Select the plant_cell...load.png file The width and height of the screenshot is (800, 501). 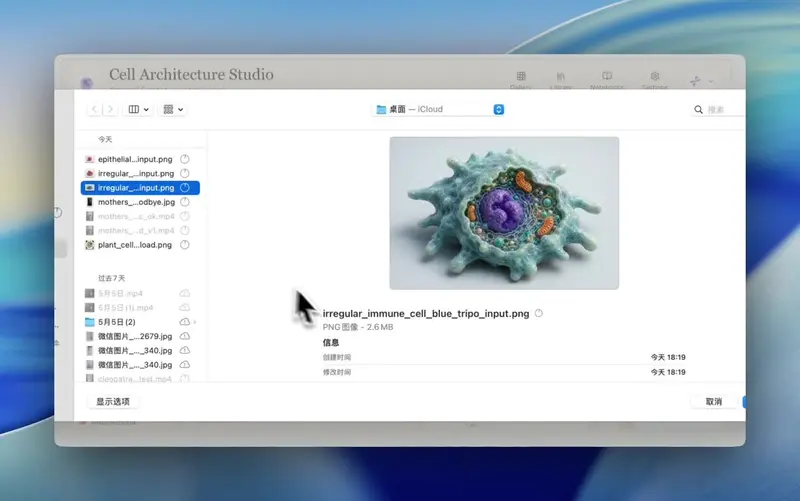pos(140,245)
